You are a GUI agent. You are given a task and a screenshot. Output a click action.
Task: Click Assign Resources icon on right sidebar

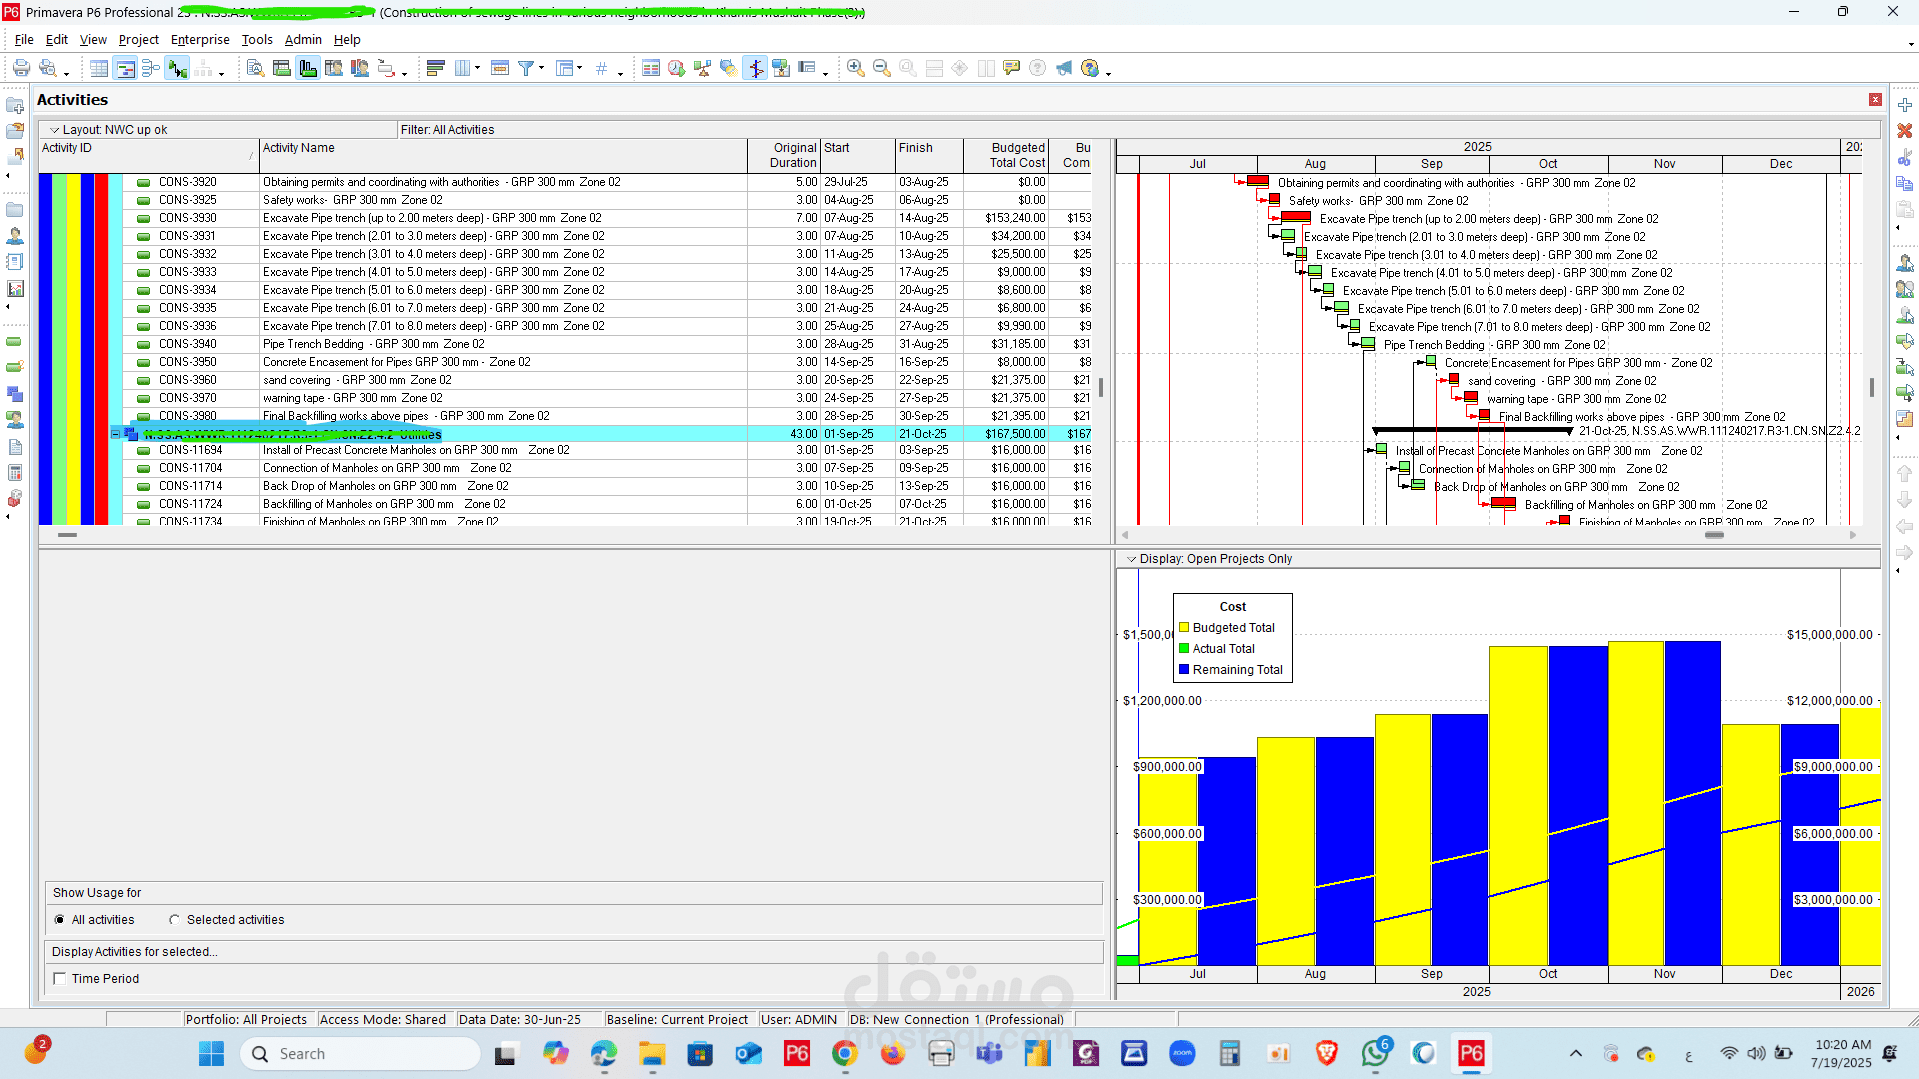(x=1905, y=263)
